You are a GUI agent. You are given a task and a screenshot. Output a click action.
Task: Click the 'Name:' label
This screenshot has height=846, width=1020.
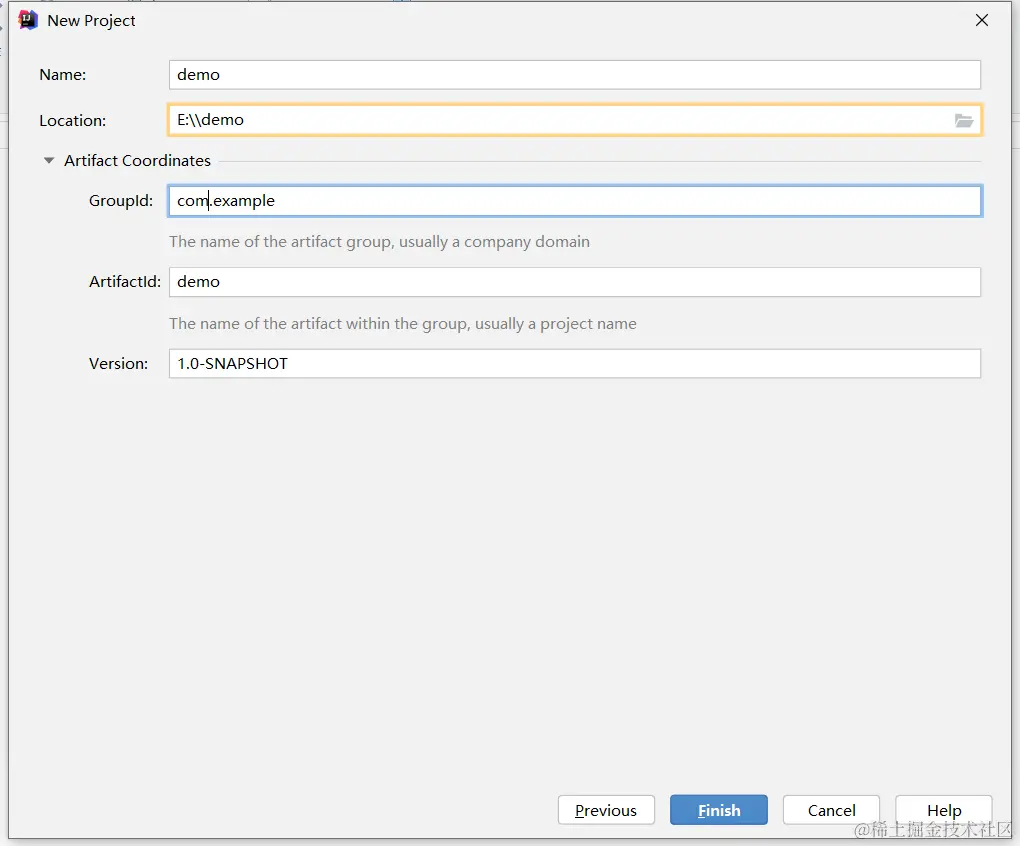(62, 75)
